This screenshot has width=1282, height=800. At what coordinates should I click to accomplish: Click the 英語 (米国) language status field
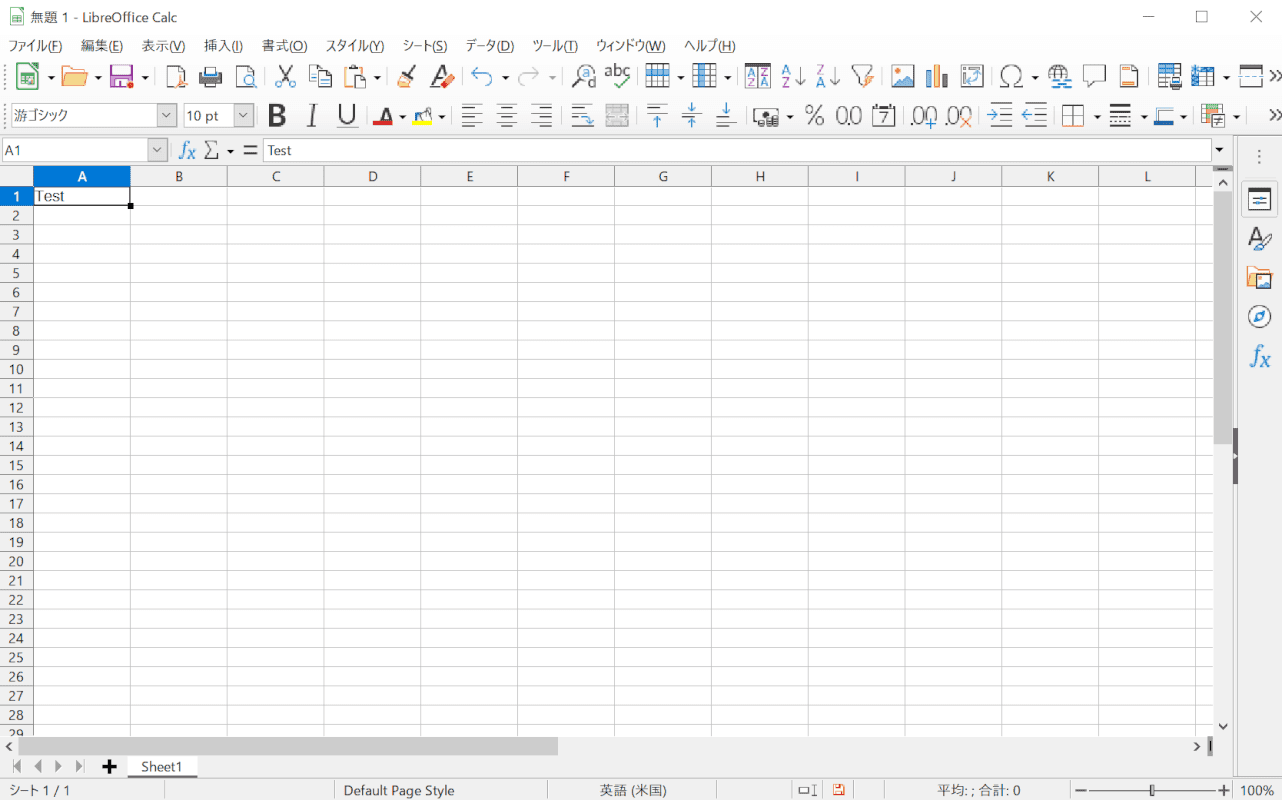[633, 790]
